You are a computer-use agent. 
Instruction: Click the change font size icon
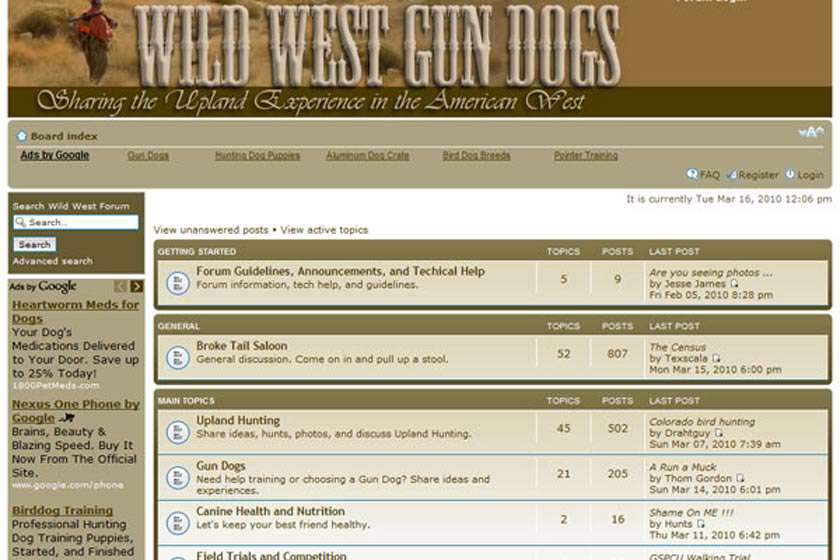(810, 133)
